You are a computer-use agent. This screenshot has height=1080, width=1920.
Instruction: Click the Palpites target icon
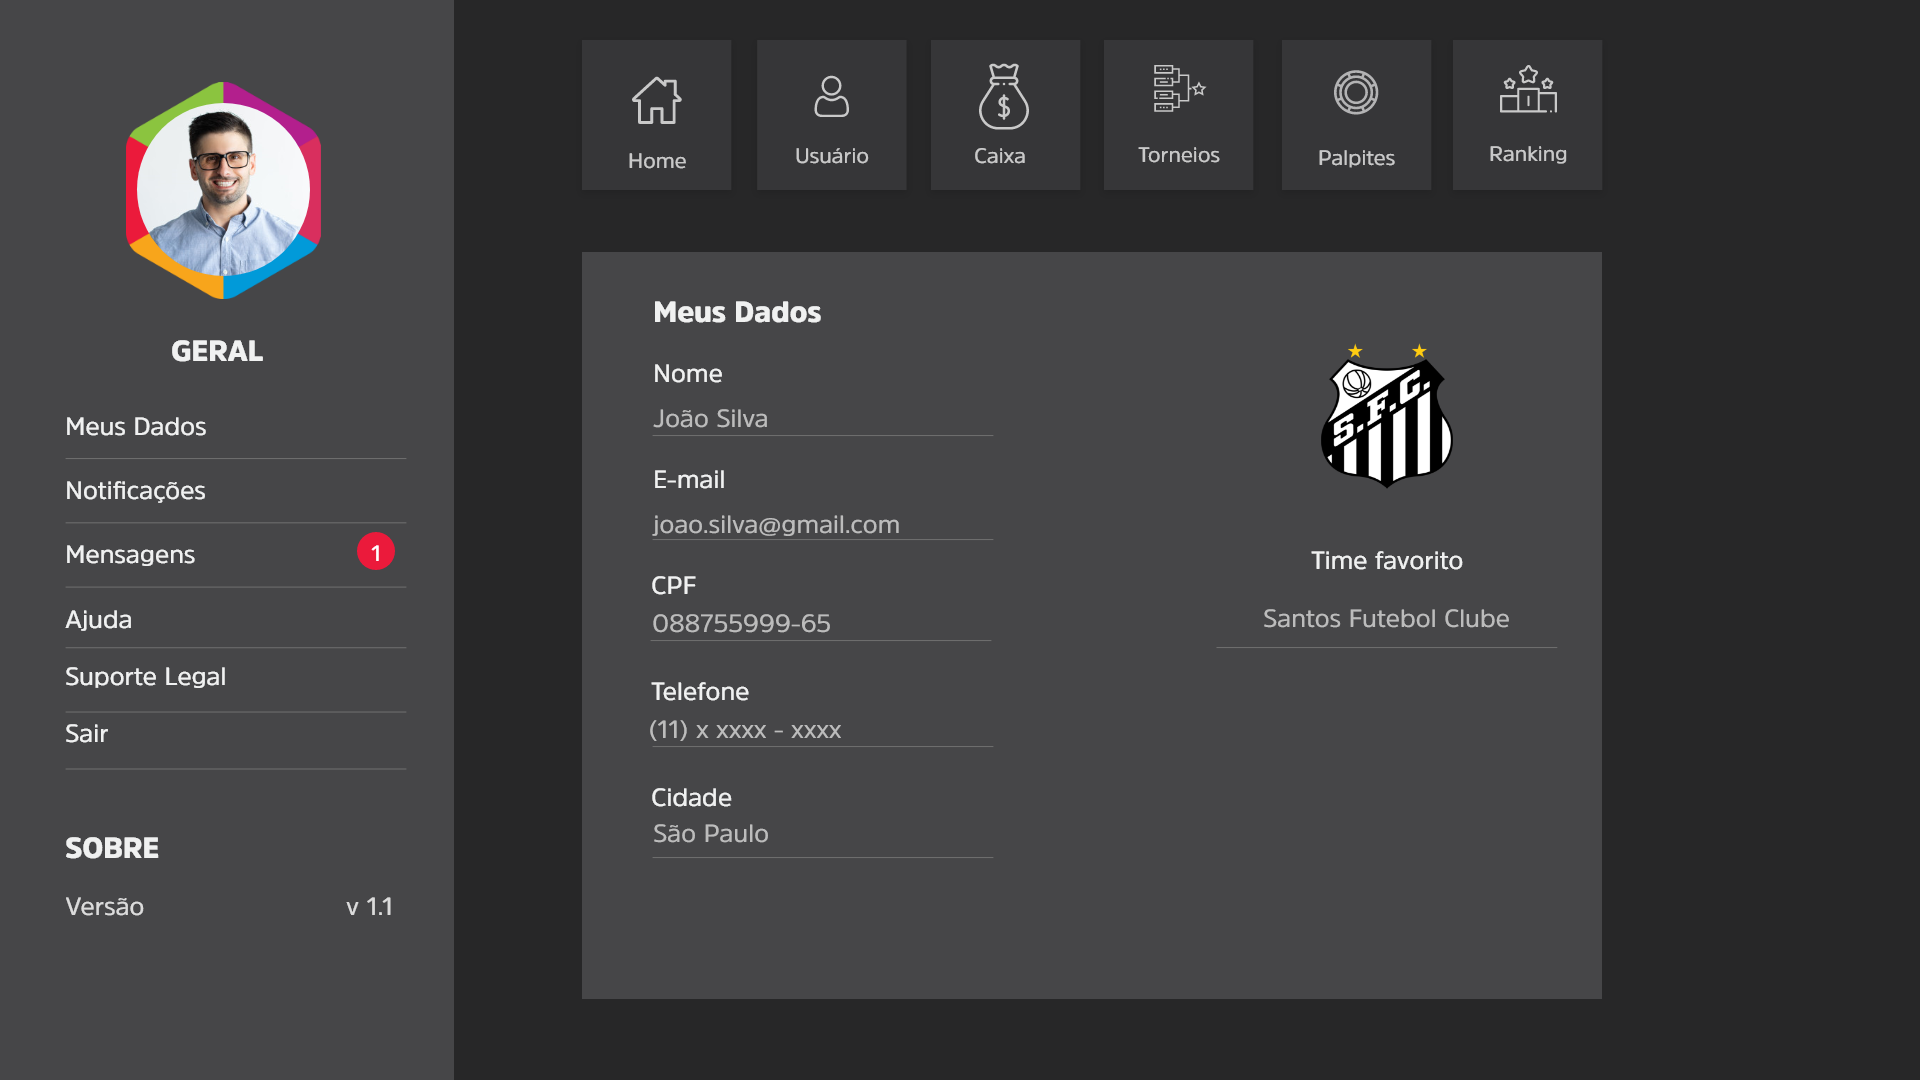(1355, 93)
